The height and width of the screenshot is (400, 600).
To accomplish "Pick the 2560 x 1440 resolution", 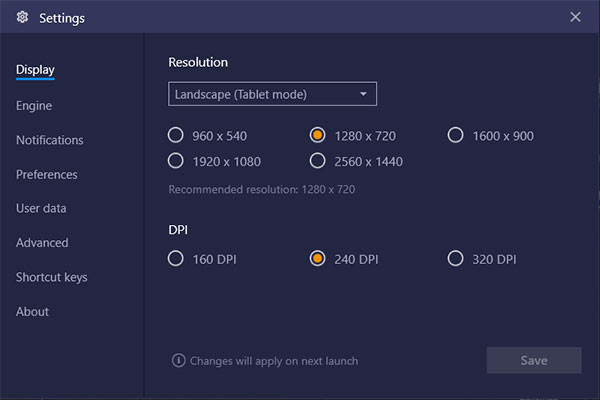I will pyautogui.click(x=317, y=161).
